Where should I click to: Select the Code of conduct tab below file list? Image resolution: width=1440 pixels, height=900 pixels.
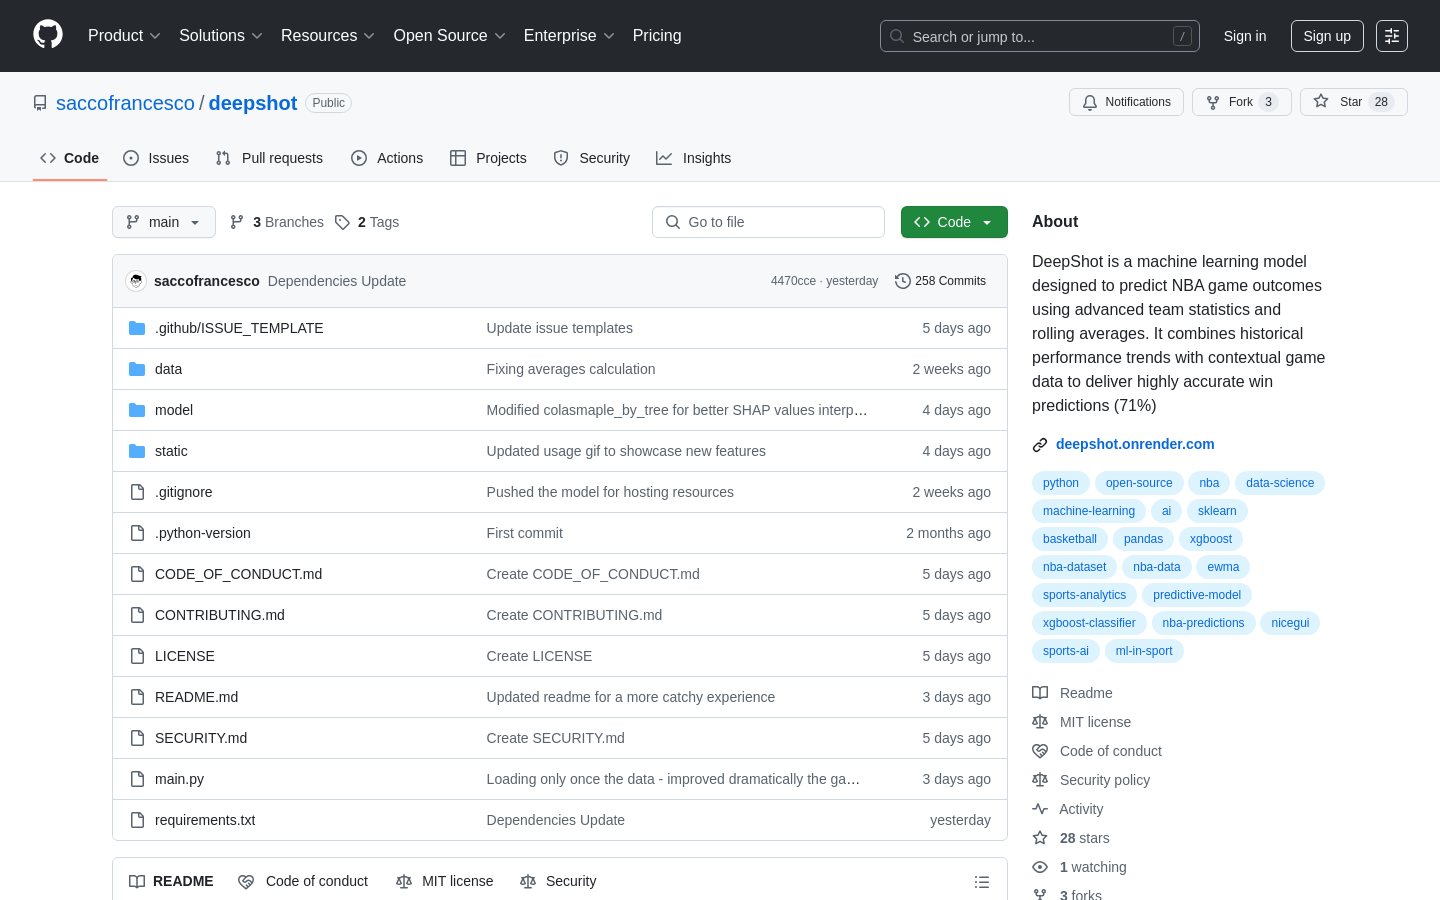tap(304, 881)
